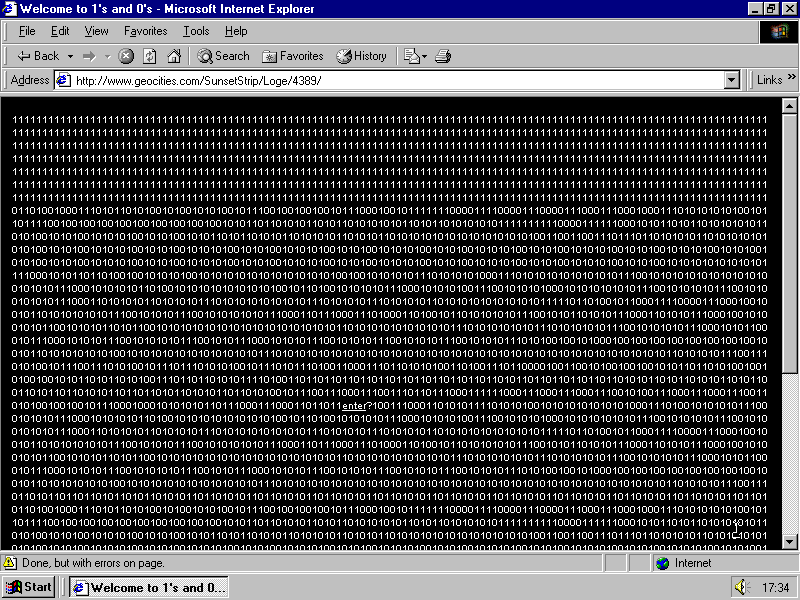Expand the Back button history dropdown arrow

point(70,56)
